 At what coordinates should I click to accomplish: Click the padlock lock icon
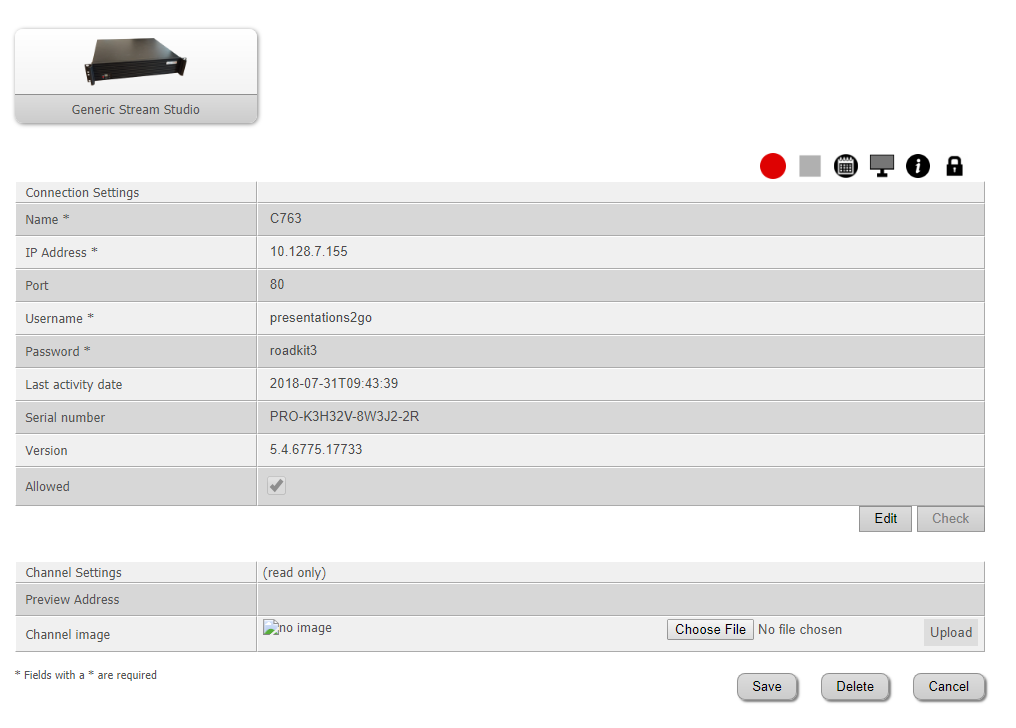[x=954, y=166]
